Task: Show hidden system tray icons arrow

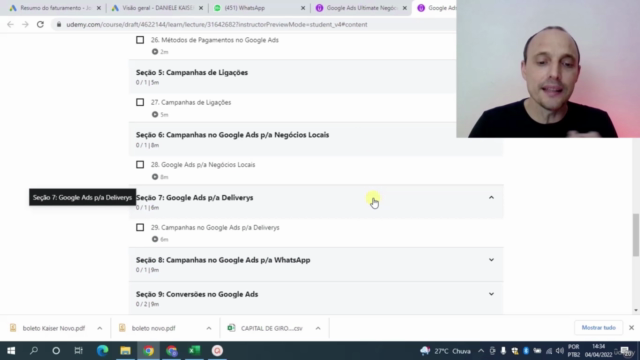Action: (481, 351)
